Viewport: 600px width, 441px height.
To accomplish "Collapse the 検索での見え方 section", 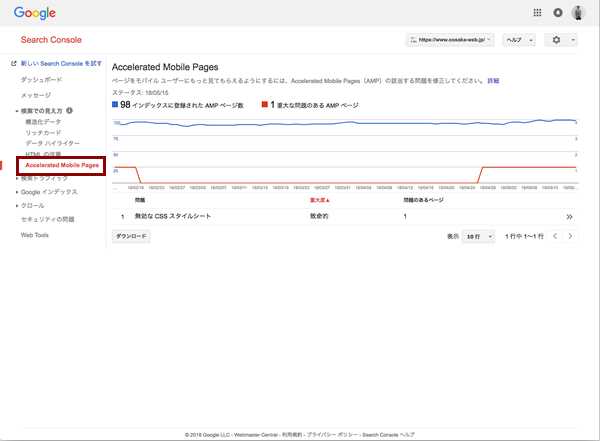I will point(17,111).
